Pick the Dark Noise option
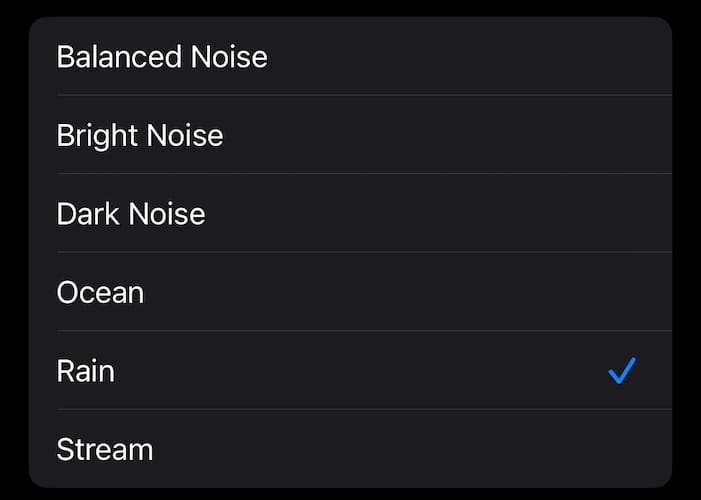This screenshot has height=500, width=701. point(350,213)
